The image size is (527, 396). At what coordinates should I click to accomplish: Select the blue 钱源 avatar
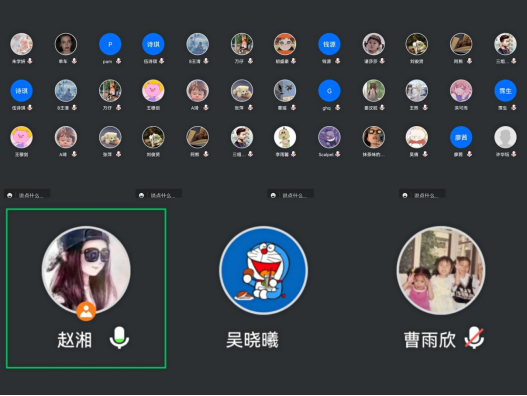coord(329,44)
